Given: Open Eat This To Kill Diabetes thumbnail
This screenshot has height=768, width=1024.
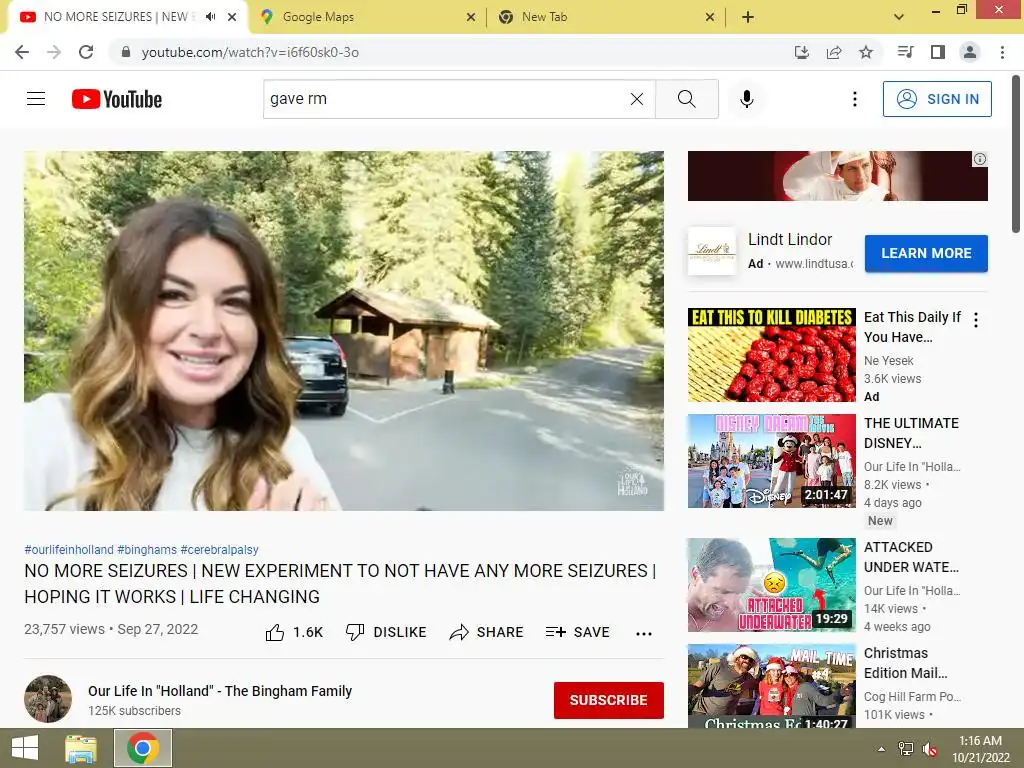Looking at the screenshot, I should (771, 355).
